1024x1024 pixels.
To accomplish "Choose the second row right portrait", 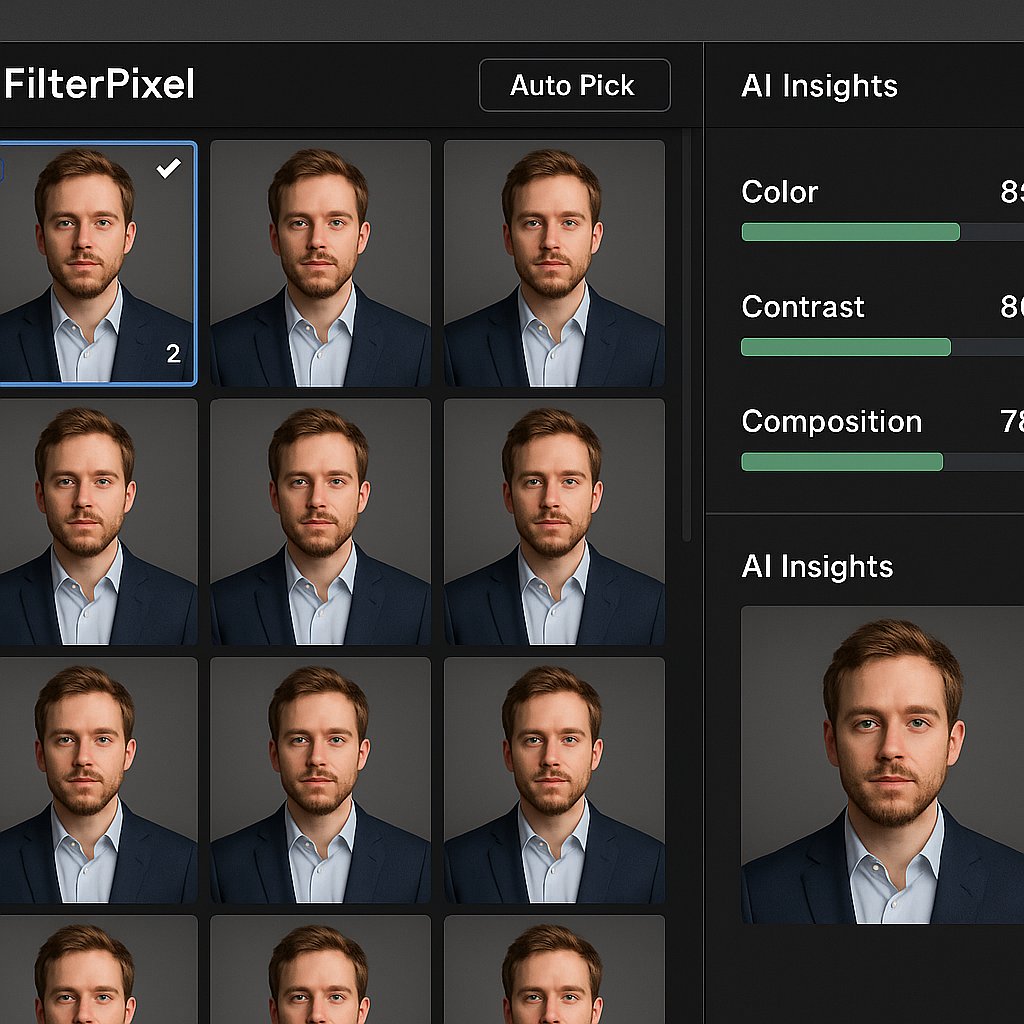I will point(554,522).
